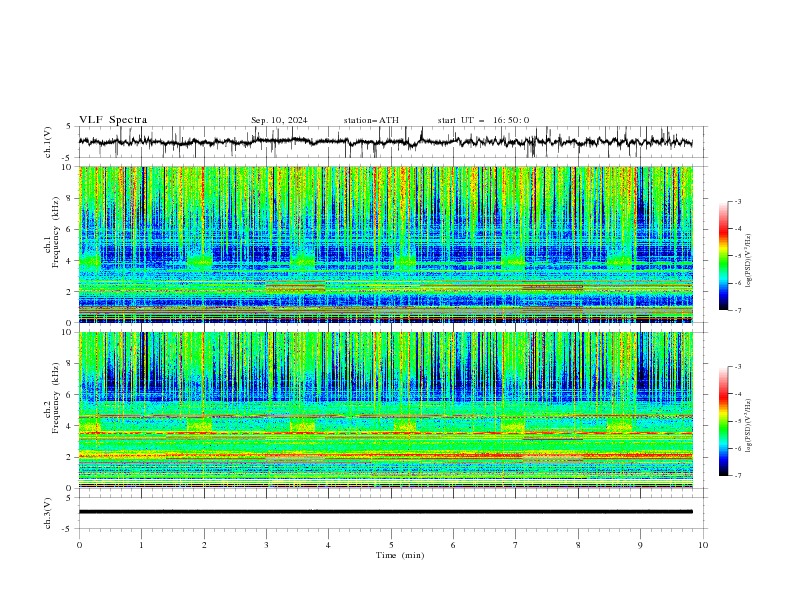Click the "8" kHz tick on ch.2 spectrogram
Image resolution: width=792 pixels, height=612 pixels.
click(69, 364)
